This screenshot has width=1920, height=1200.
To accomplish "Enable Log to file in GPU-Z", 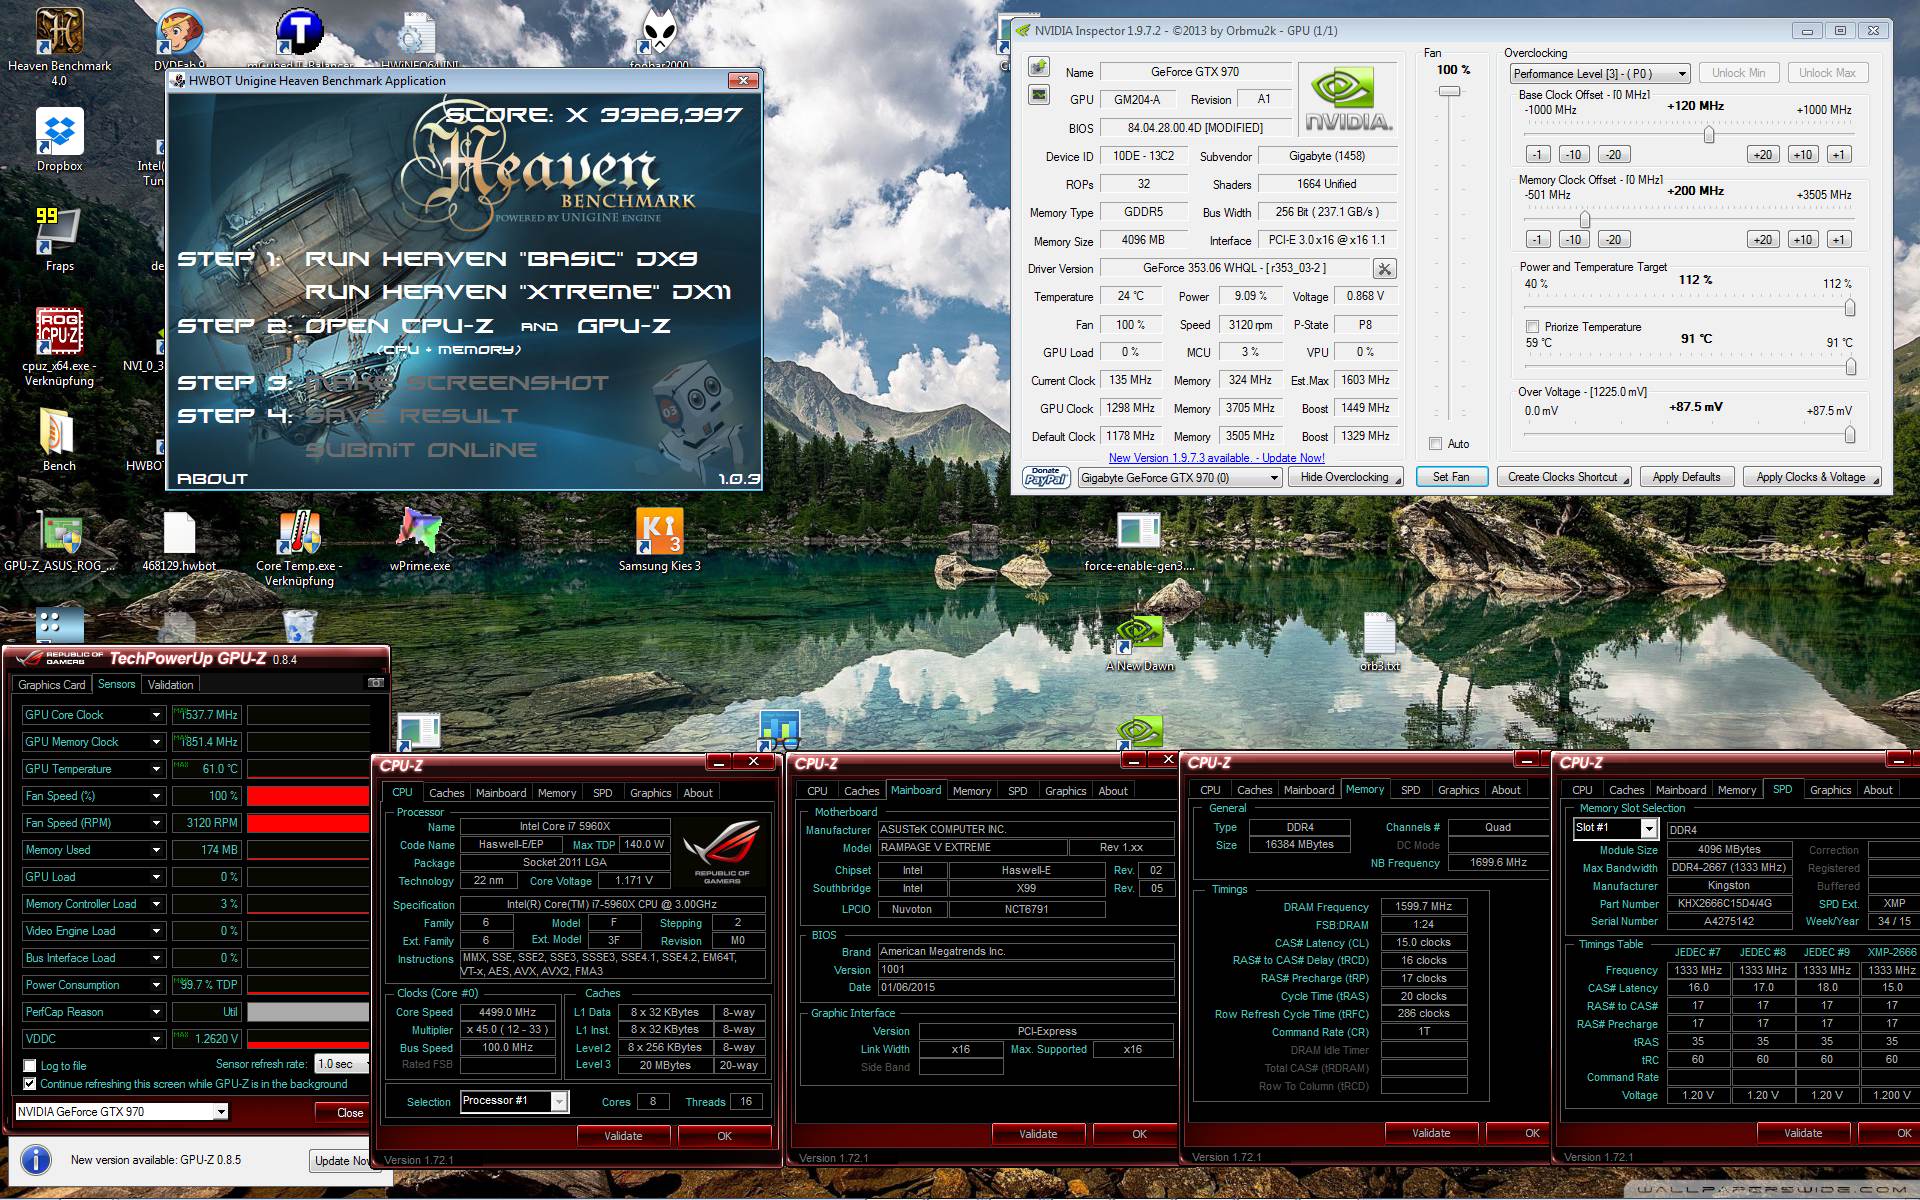I will [30, 1066].
